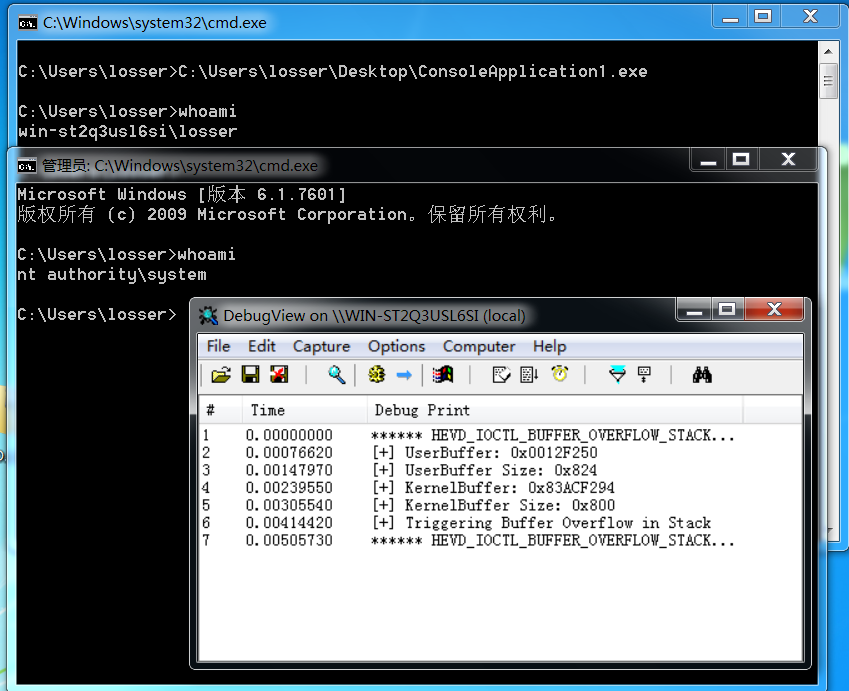This screenshot has height=691, width=849.
Task: Click the History Depth icon
Action: click(644, 375)
